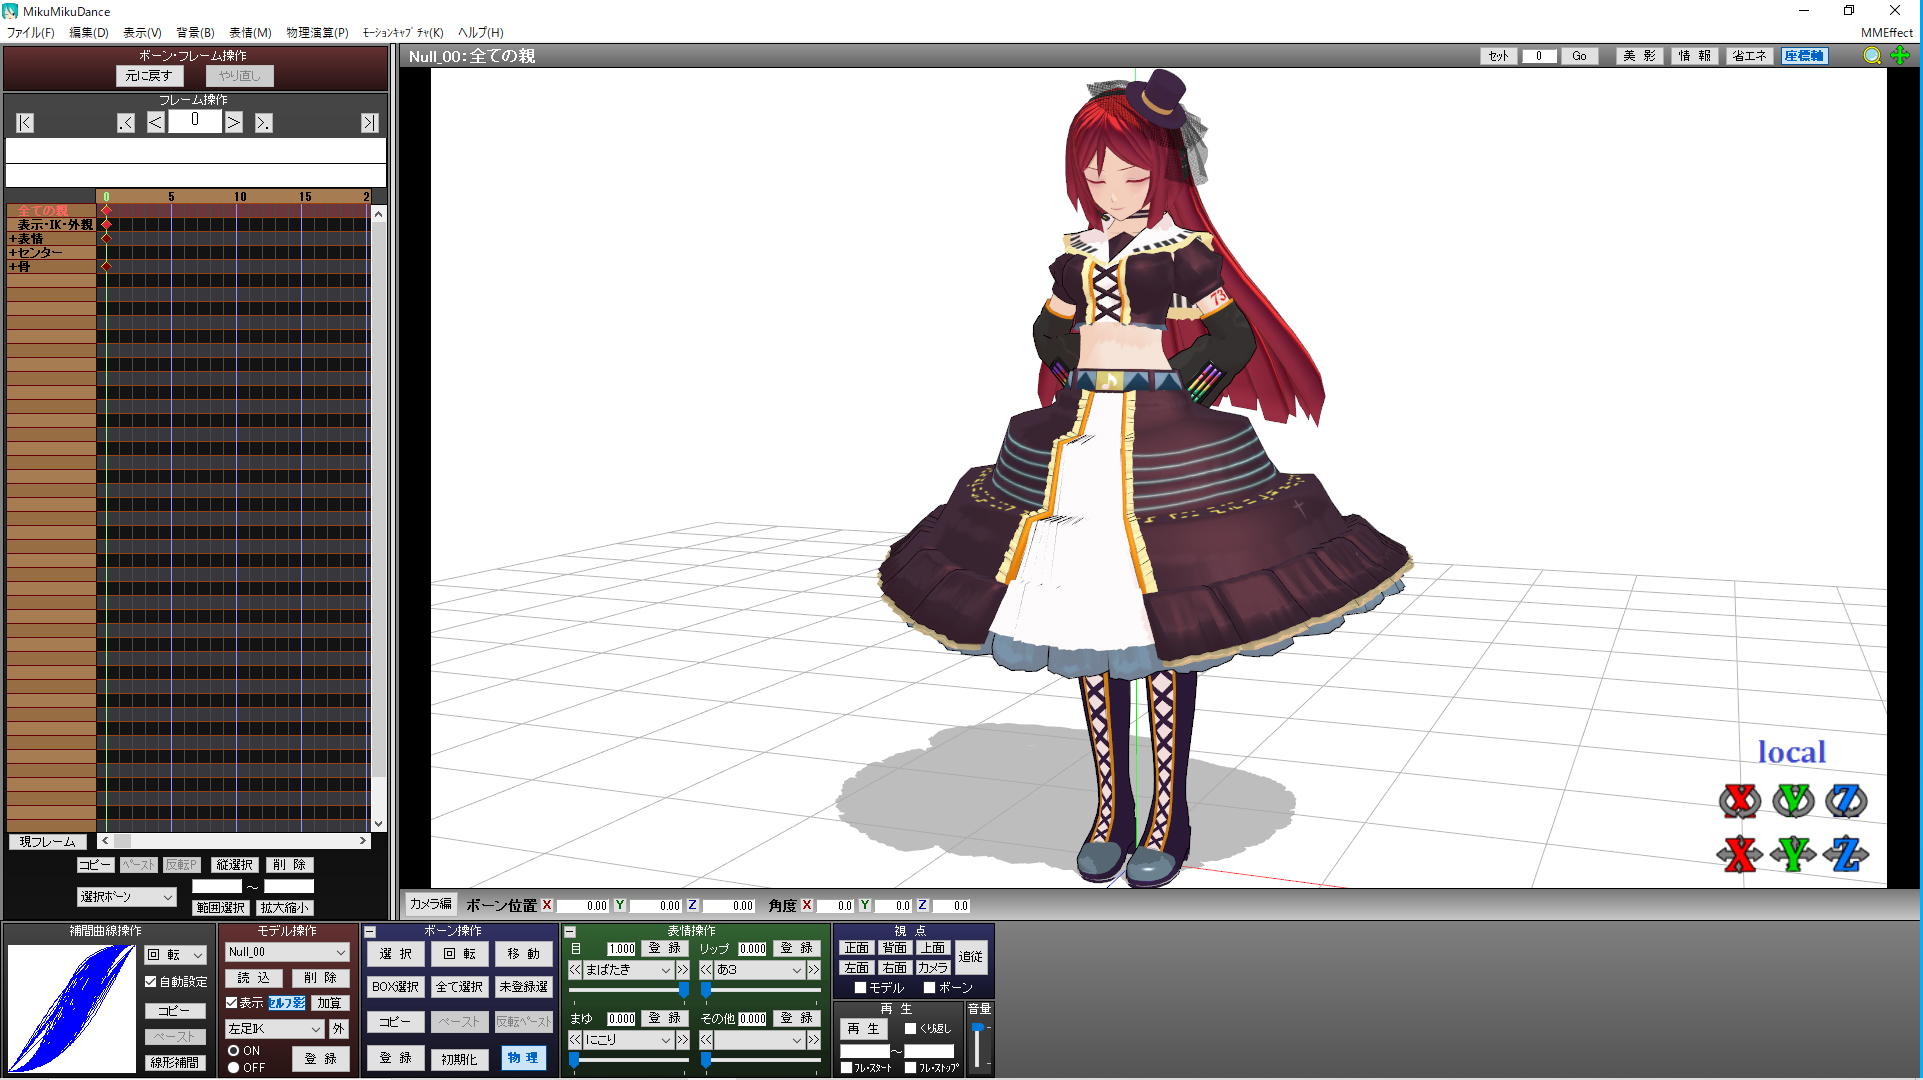Click the 再生 play button
The height and width of the screenshot is (1080, 1923).
click(863, 1029)
